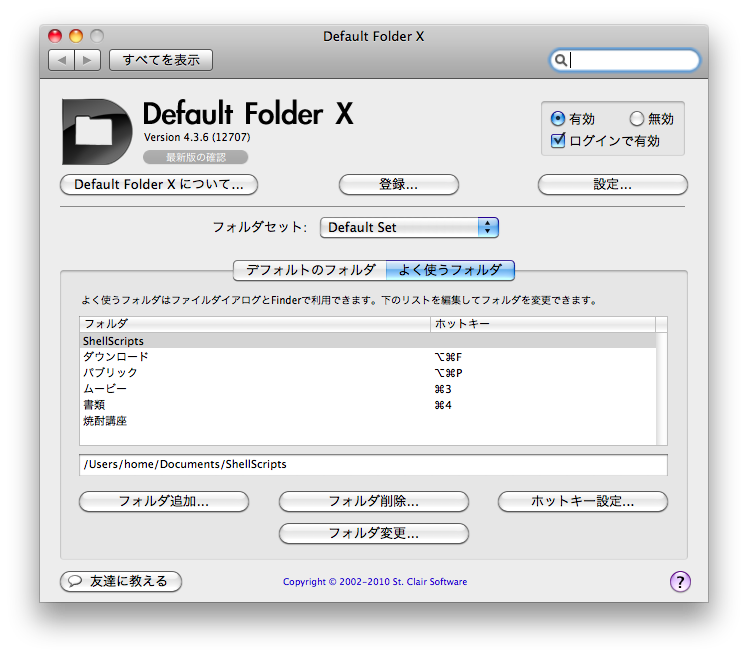Click the folder list vertical scrollbar
The image size is (748, 657).
pos(662,388)
